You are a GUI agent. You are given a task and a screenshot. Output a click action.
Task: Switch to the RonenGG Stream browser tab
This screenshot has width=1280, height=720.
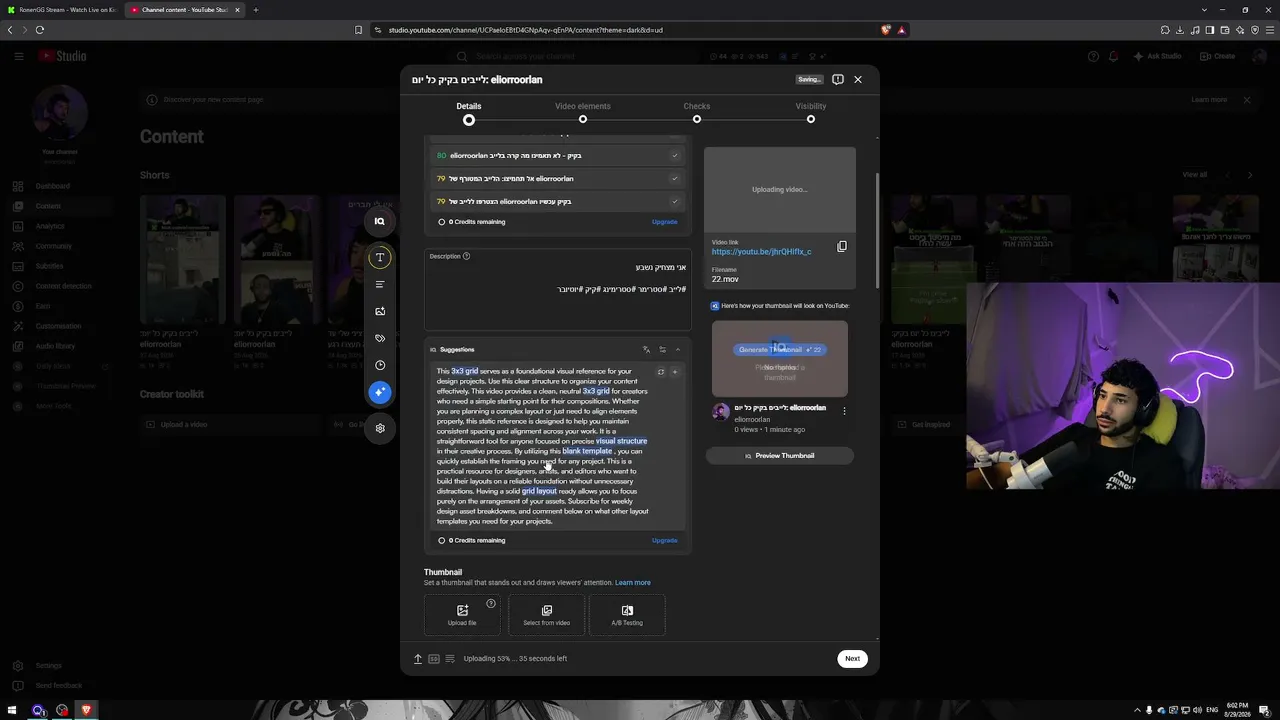click(x=62, y=10)
